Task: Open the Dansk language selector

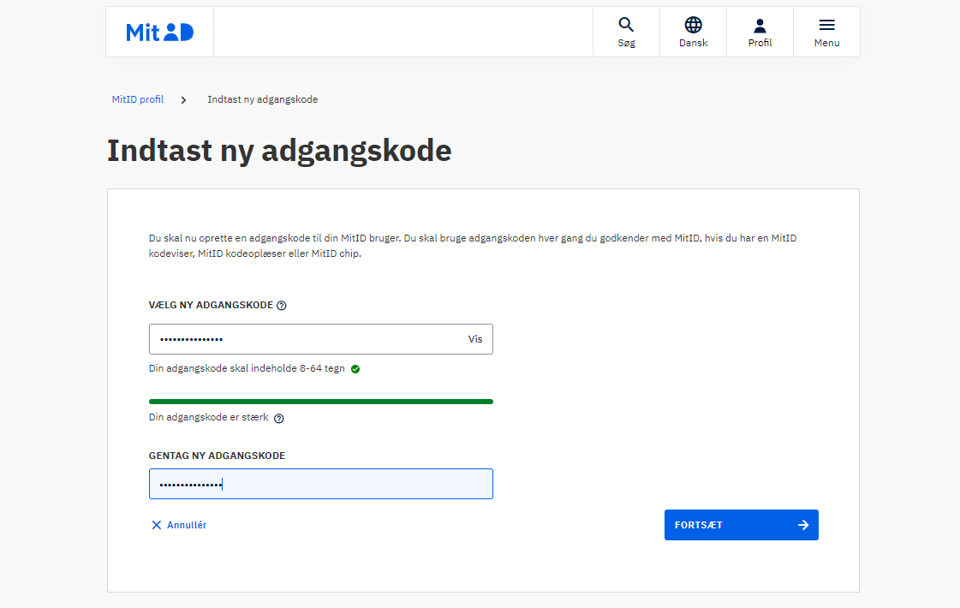Action: (x=693, y=43)
